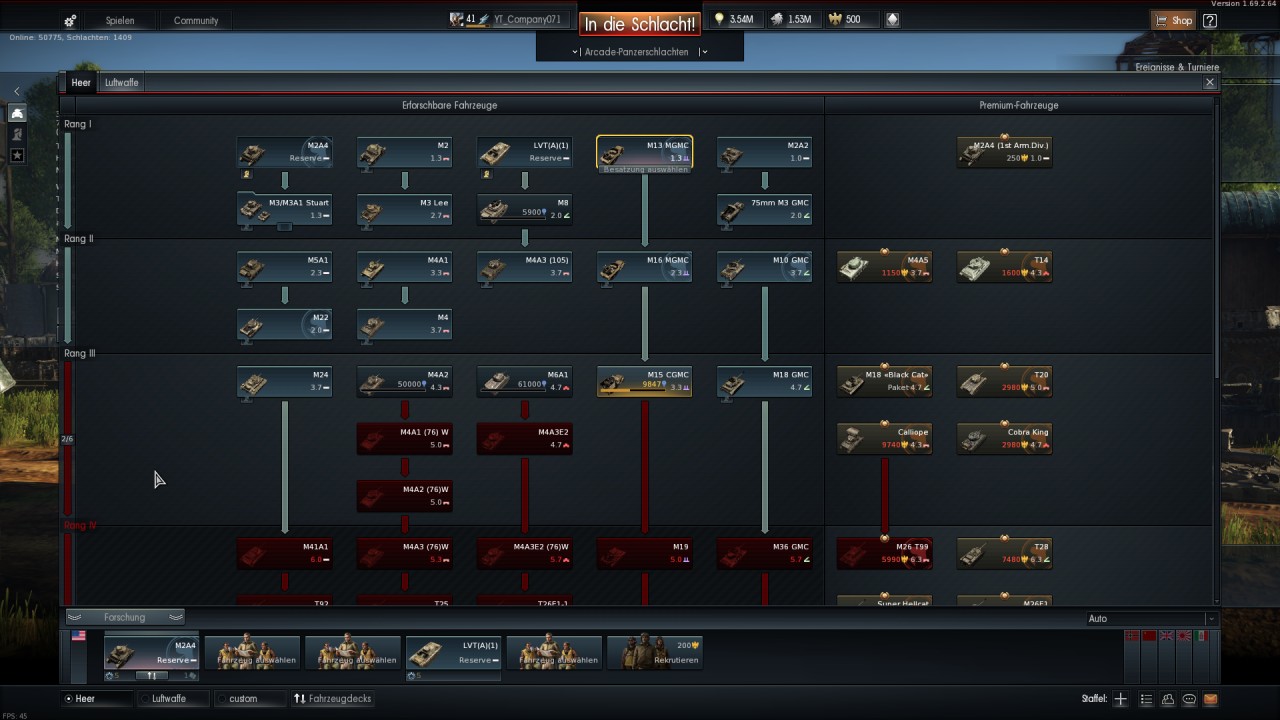This screenshot has height=720, width=1280.
Task: Select the Japan flag nation
Action: [x=1184, y=636]
